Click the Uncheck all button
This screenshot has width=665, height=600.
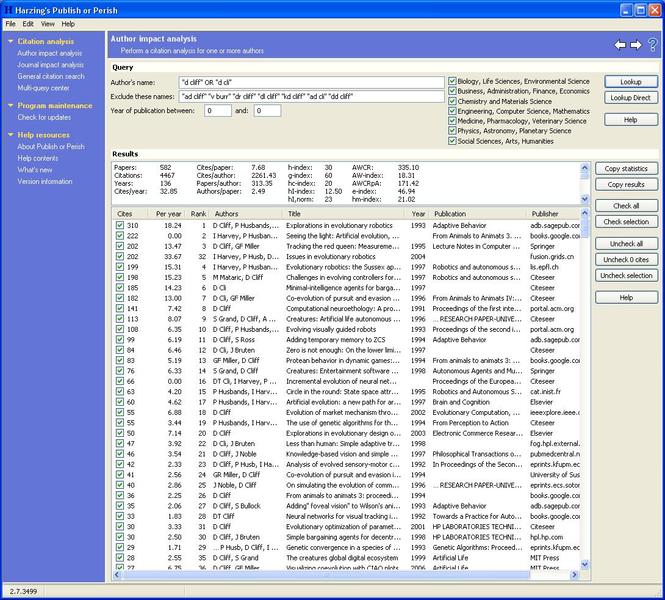pos(626,243)
